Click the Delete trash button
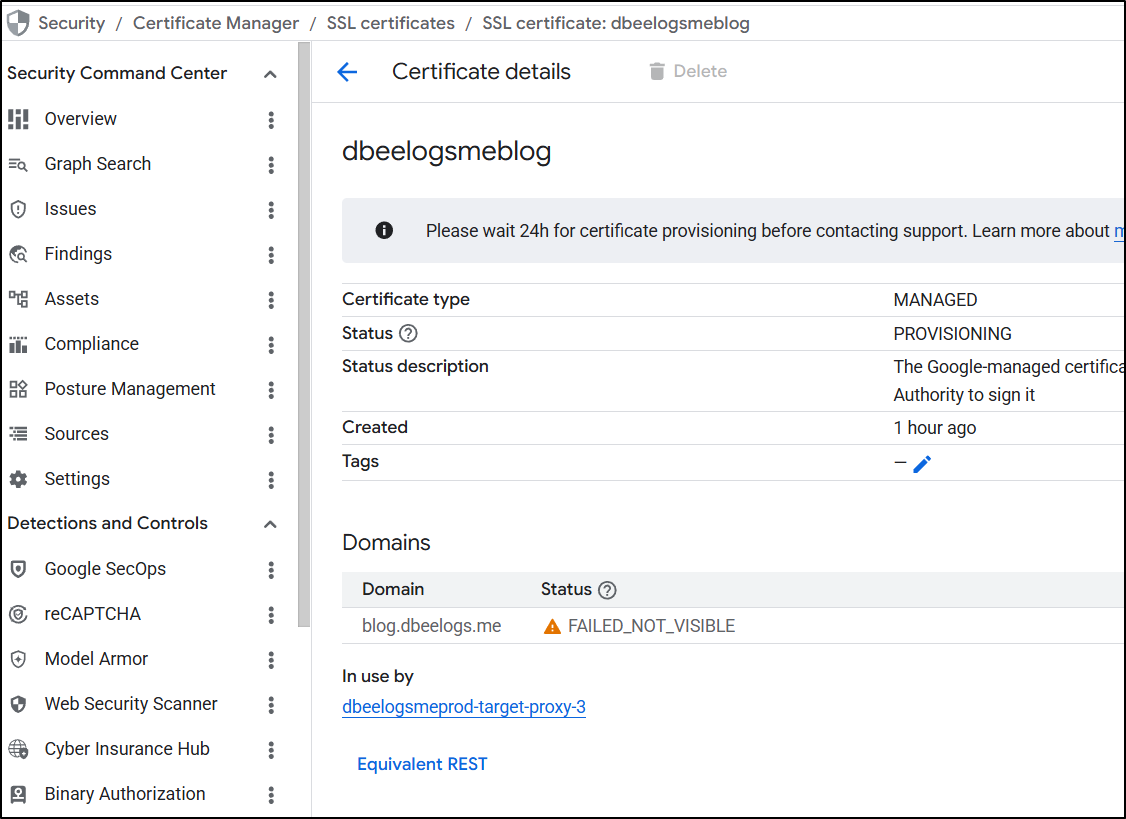Image resolution: width=1126 pixels, height=819 pixels. coord(687,72)
